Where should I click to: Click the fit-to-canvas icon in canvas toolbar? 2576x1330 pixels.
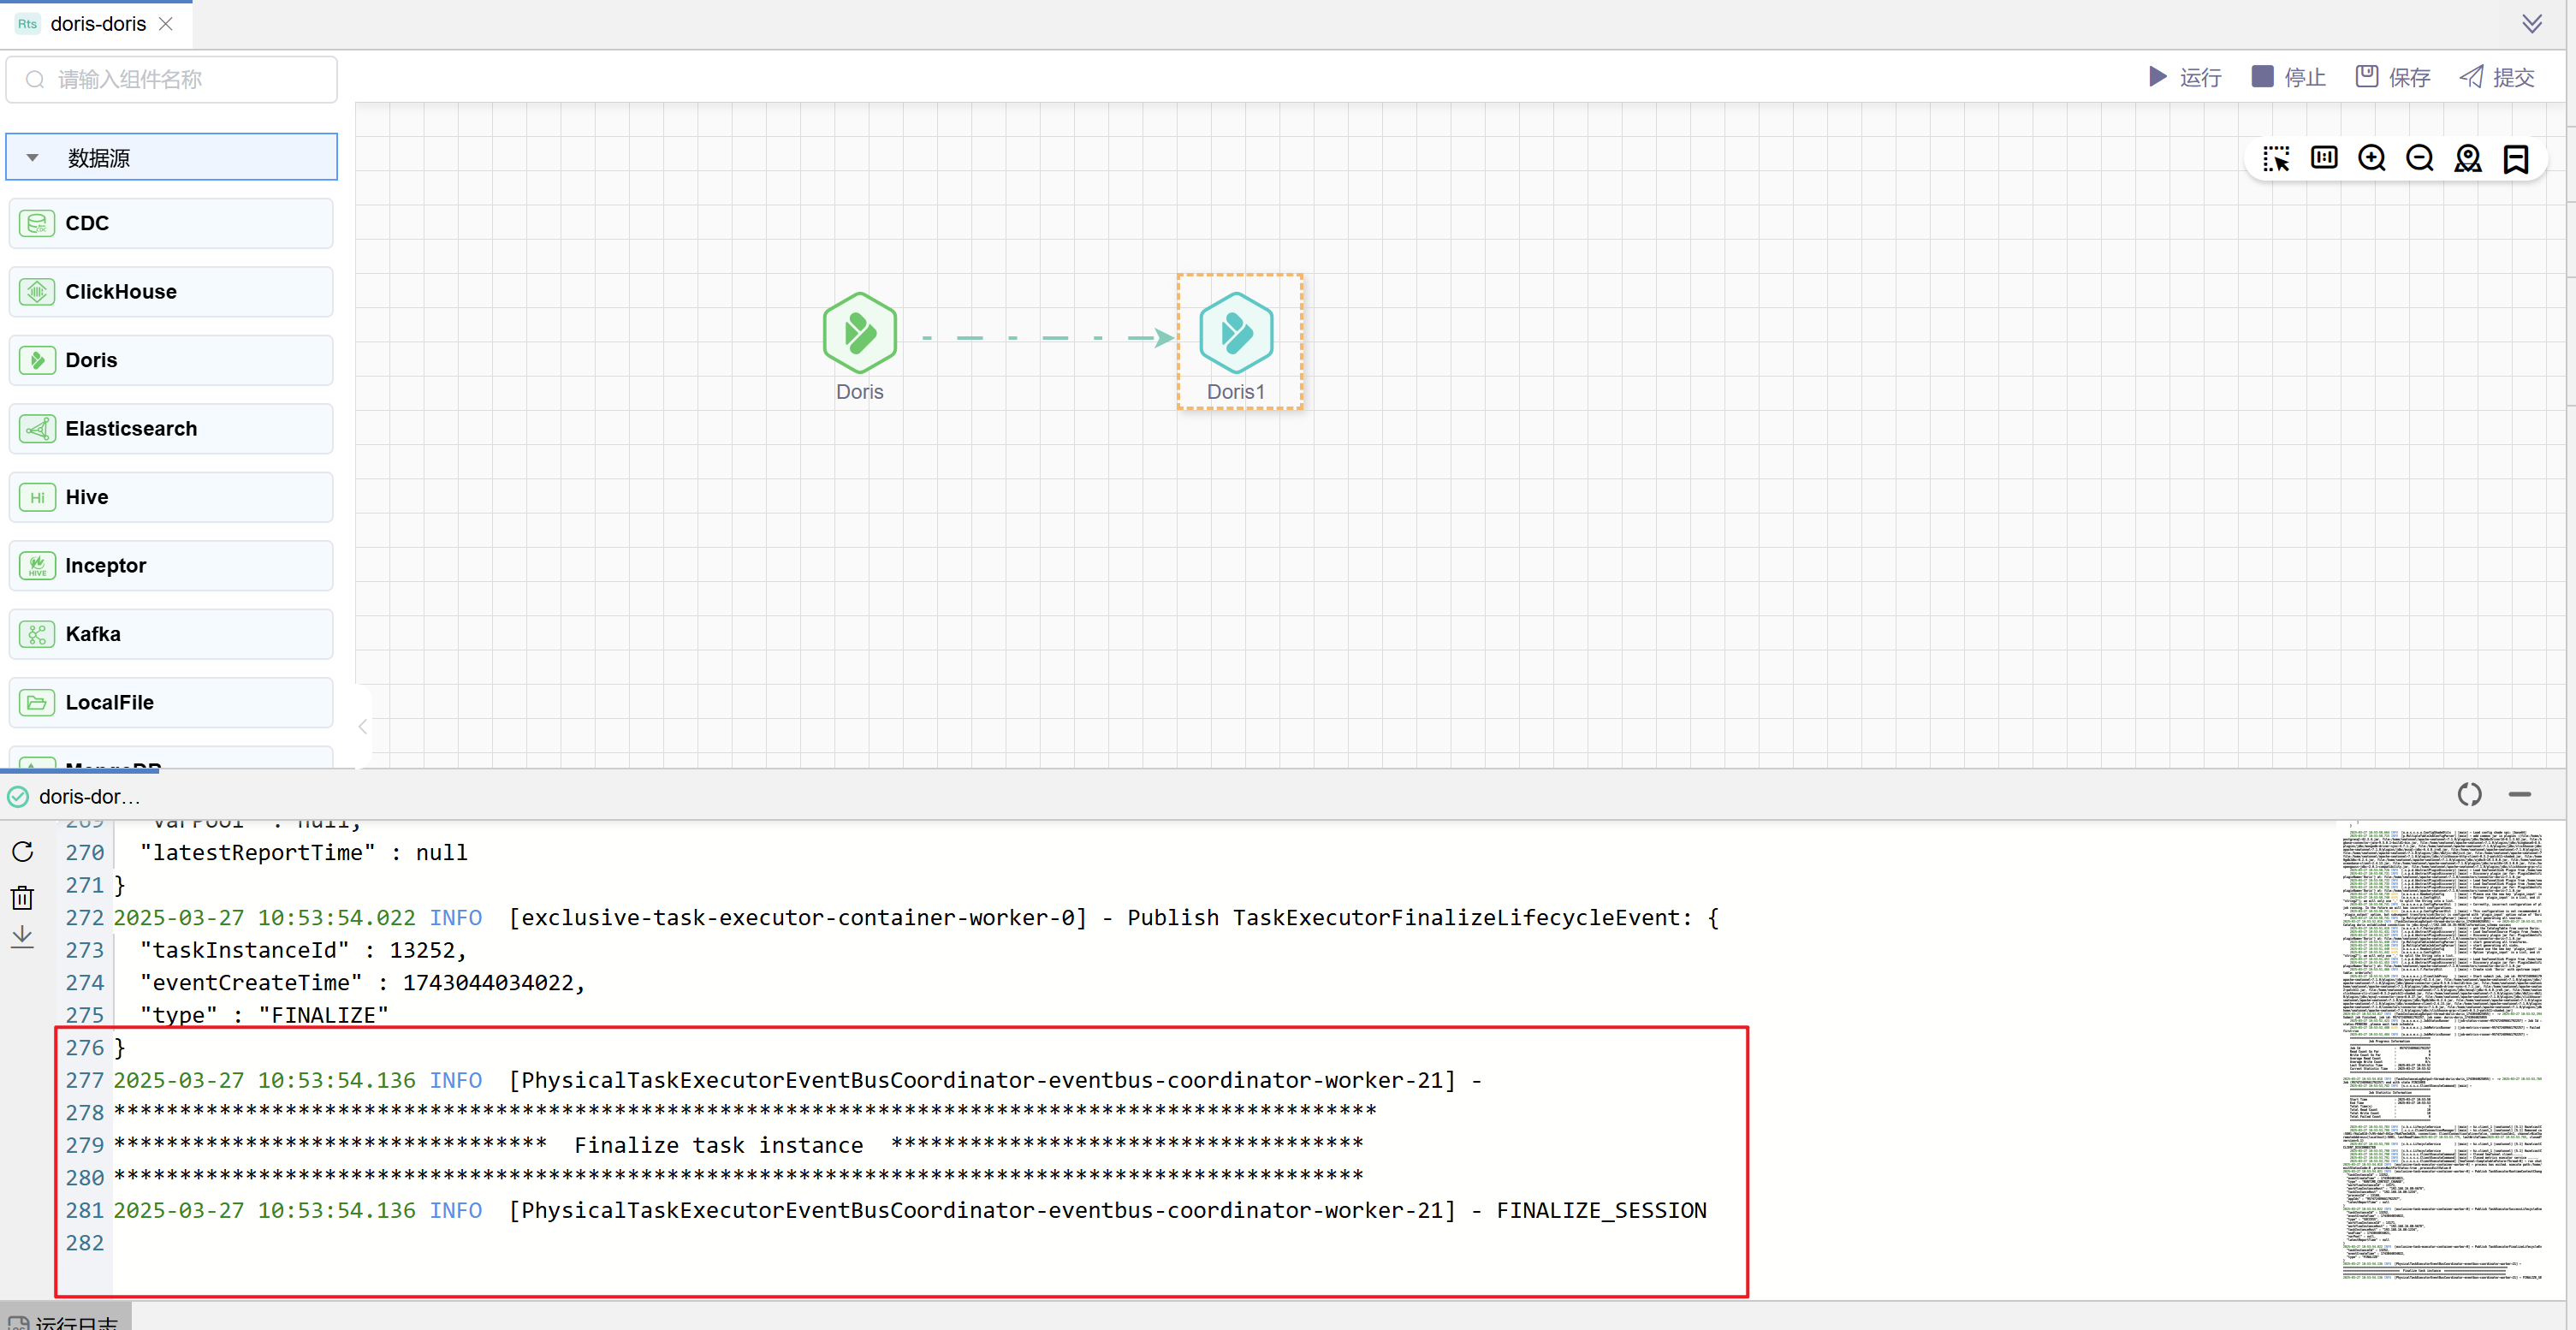tap(2324, 158)
